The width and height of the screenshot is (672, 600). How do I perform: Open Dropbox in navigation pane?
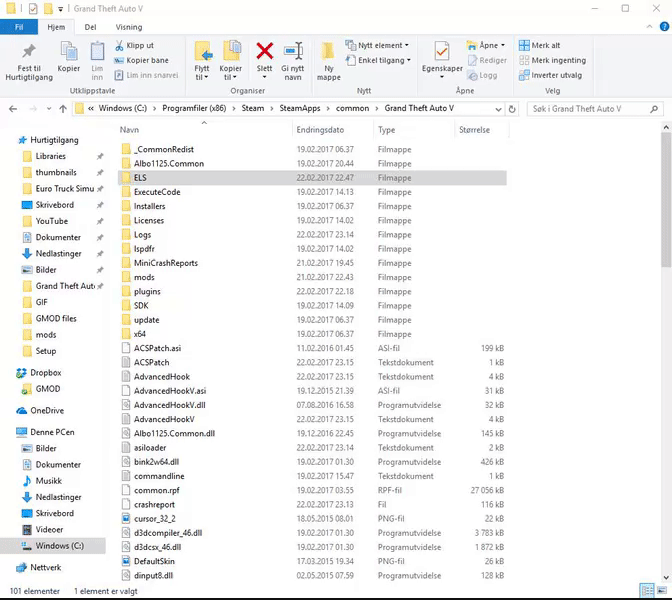(45, 373)
